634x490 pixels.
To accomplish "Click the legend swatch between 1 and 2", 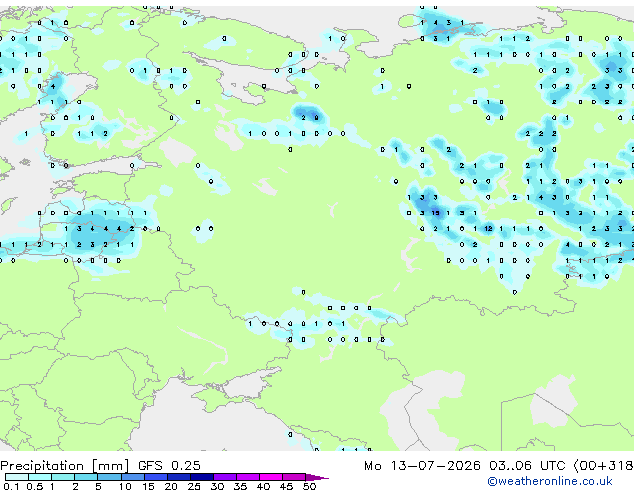I will (x=63, y=477).
